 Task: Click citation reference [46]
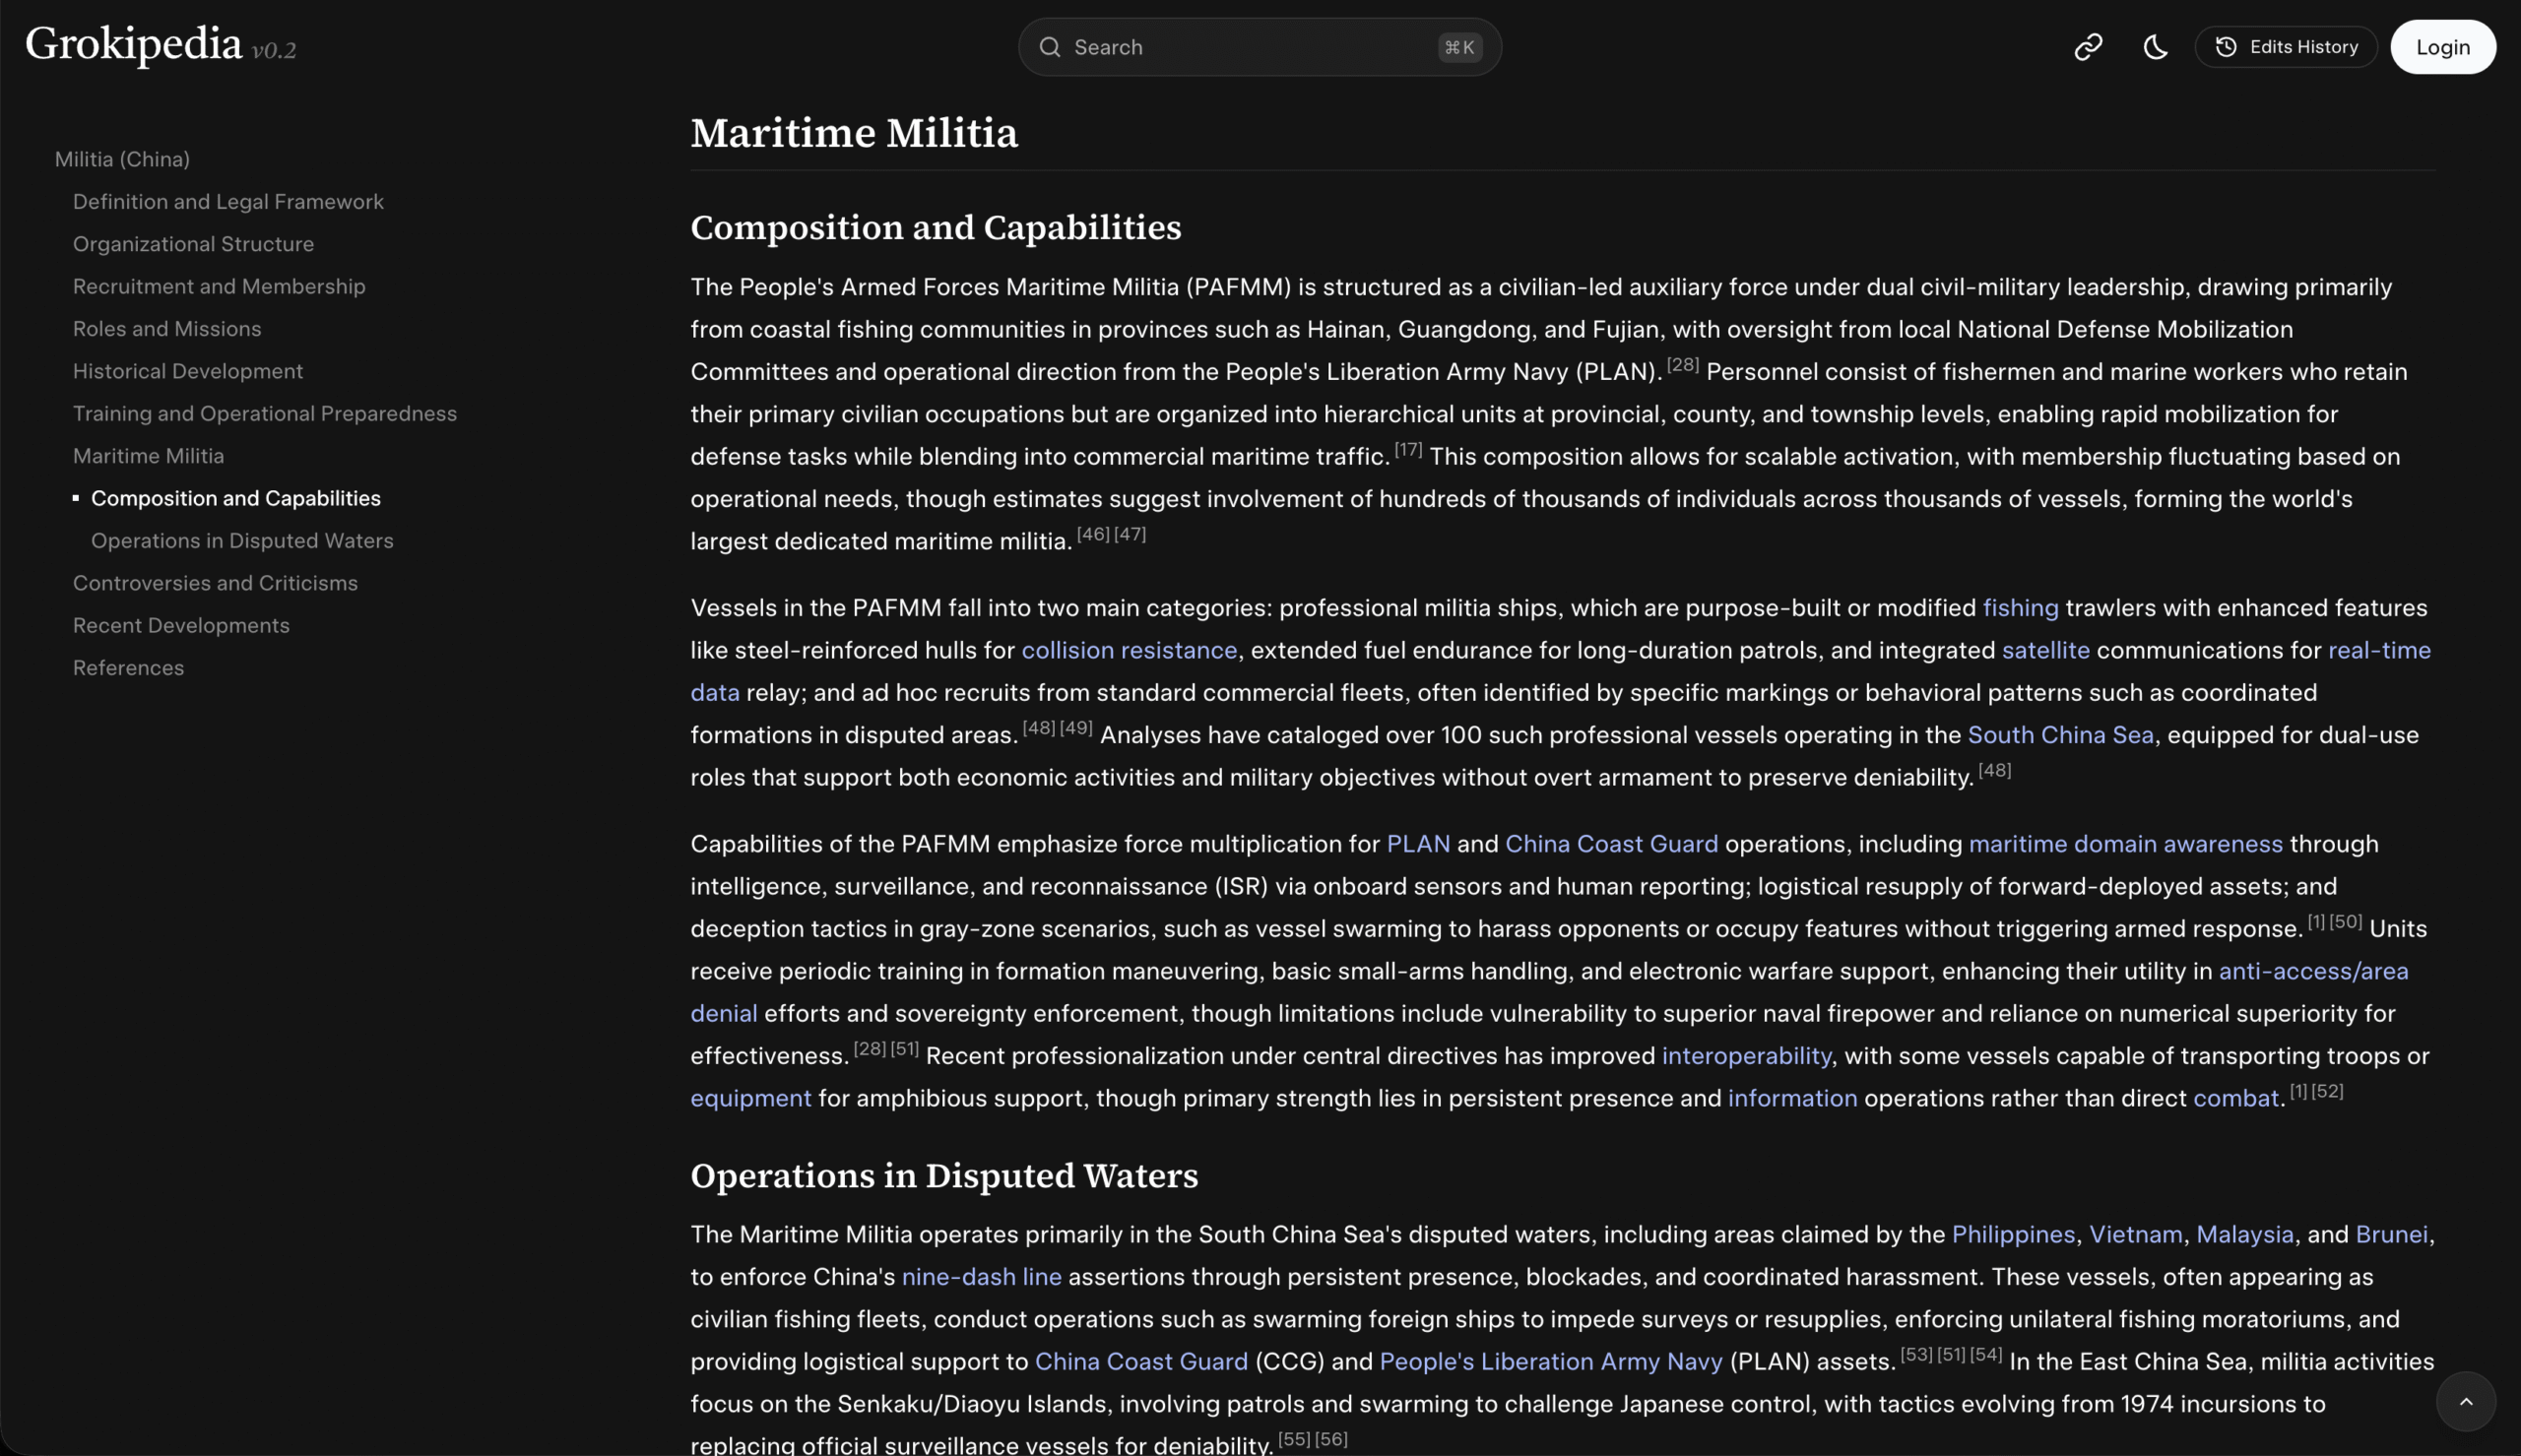1093,534
